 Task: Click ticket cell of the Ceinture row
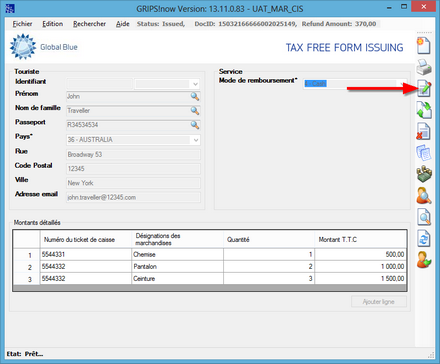click(86, 279)
